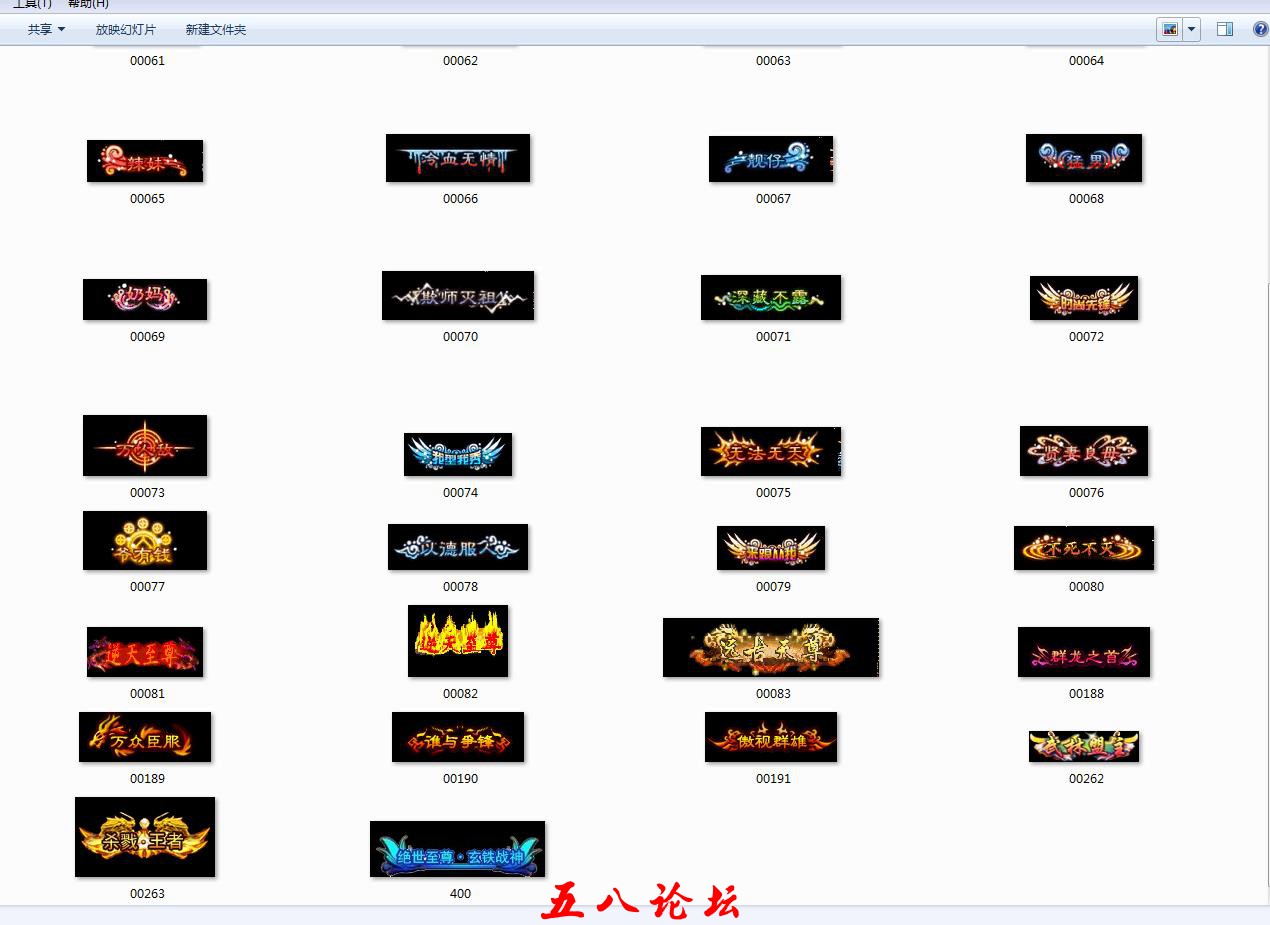Select the wide 00083 thumbnail
This screenshot has height=925, width=1270.
(x=771, y=647)
